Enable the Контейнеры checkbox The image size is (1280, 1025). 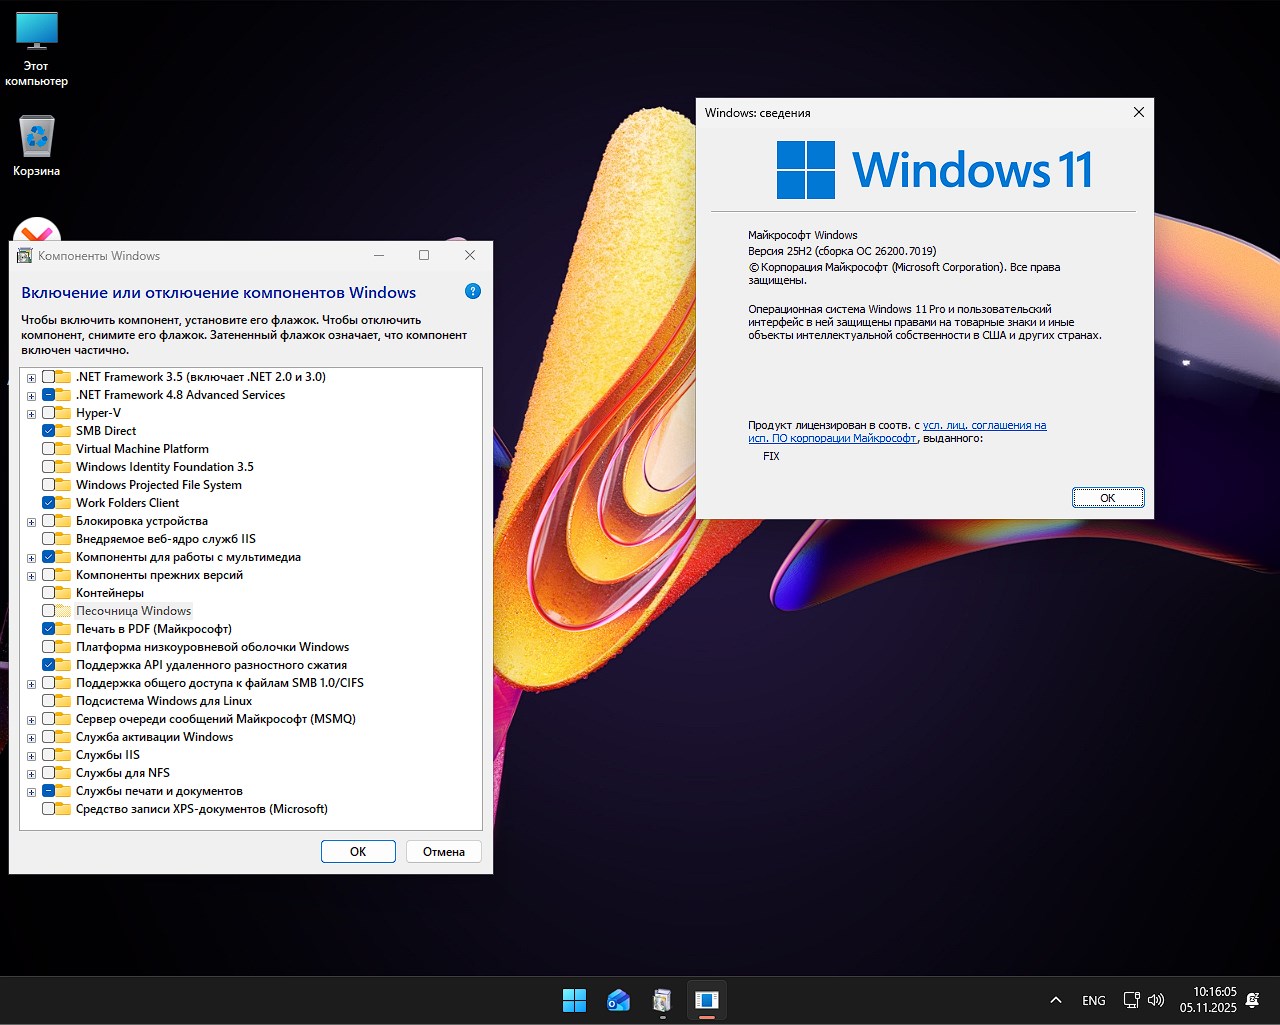pyautogui.click(x=48, y=593)
